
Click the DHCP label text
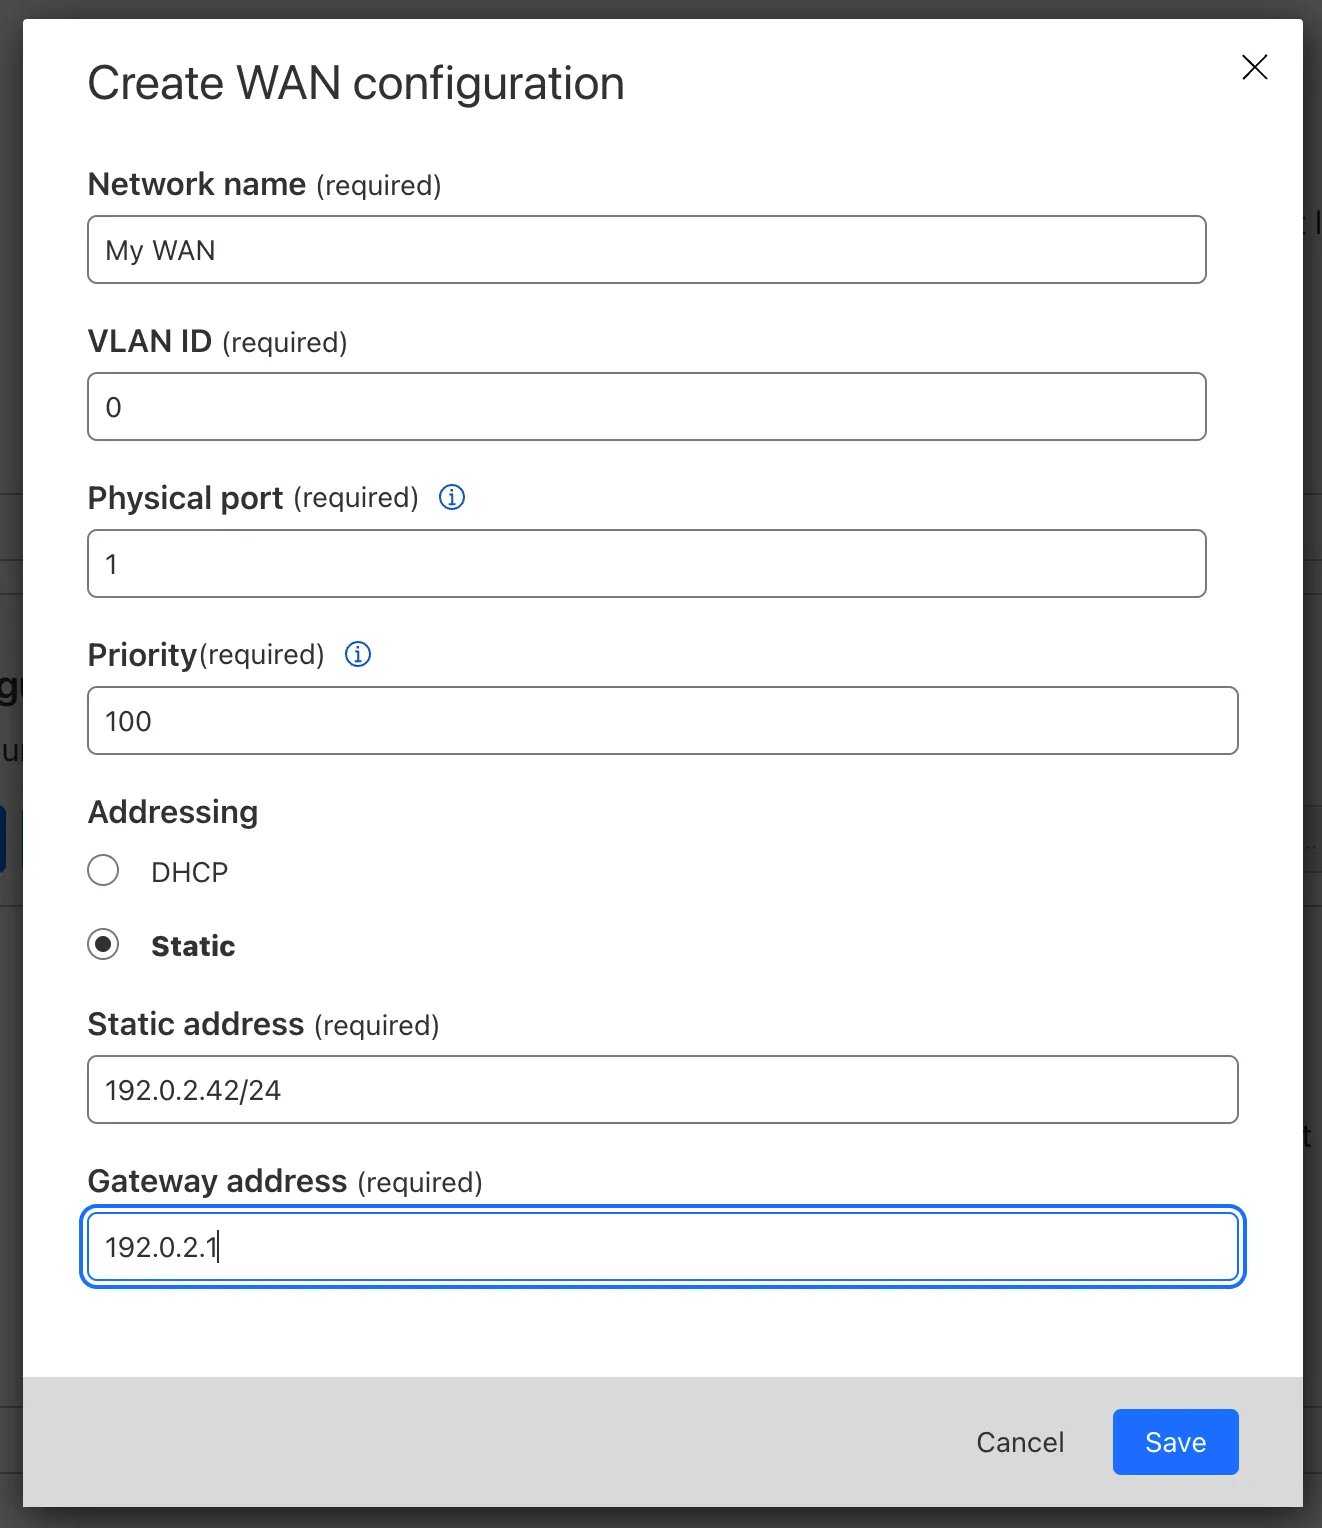(189, 871)
